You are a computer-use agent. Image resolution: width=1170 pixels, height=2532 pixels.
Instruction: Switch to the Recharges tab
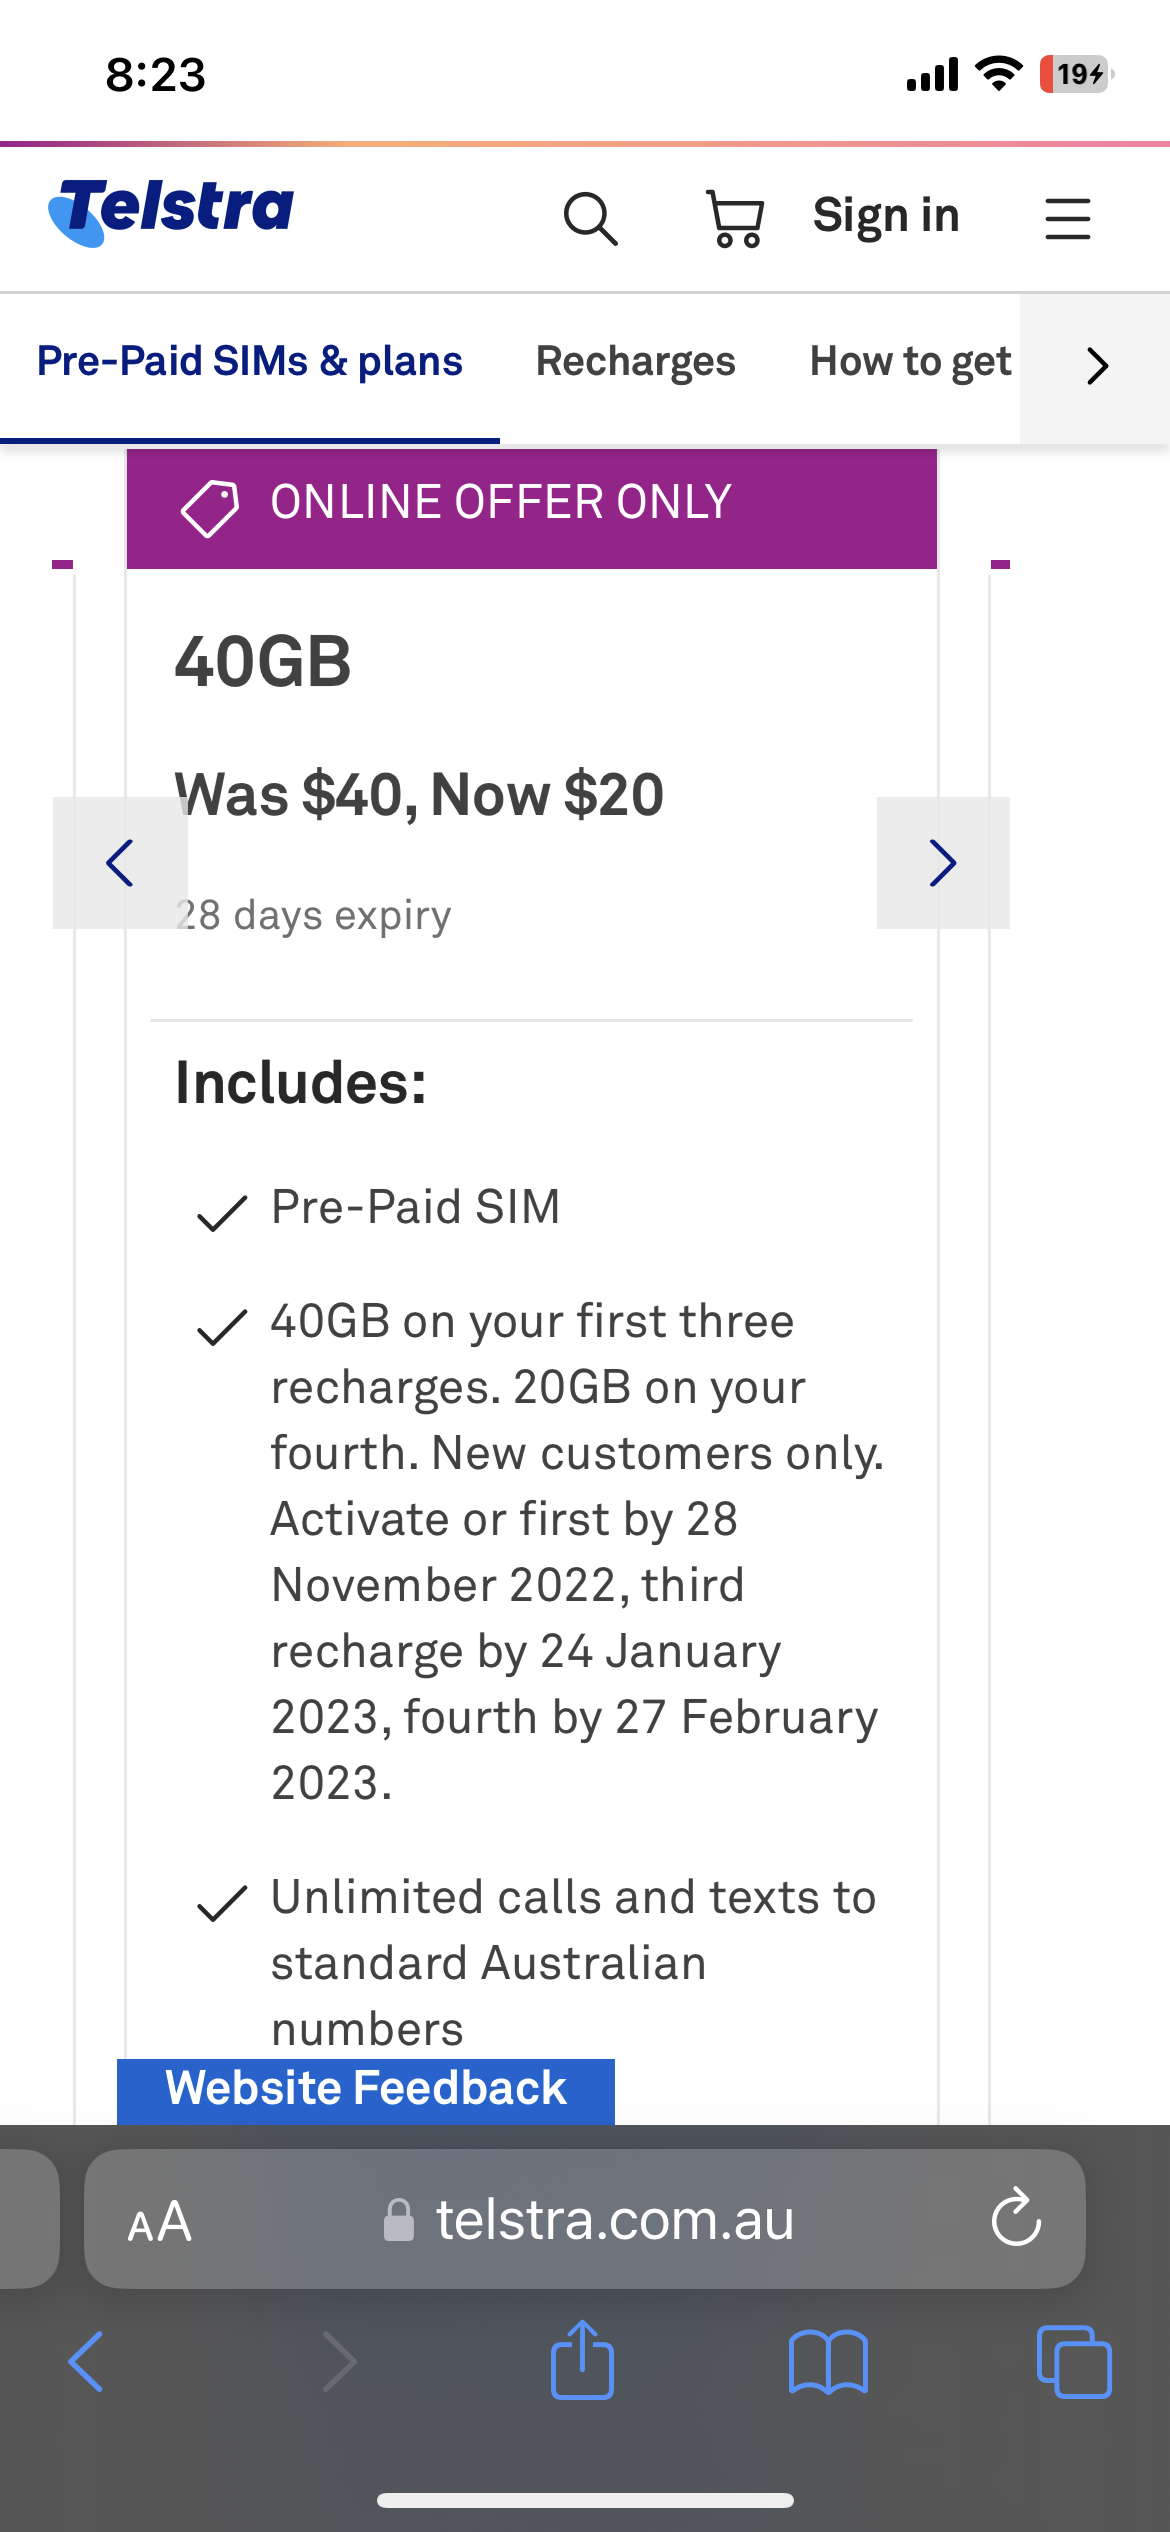click(635, 362)
